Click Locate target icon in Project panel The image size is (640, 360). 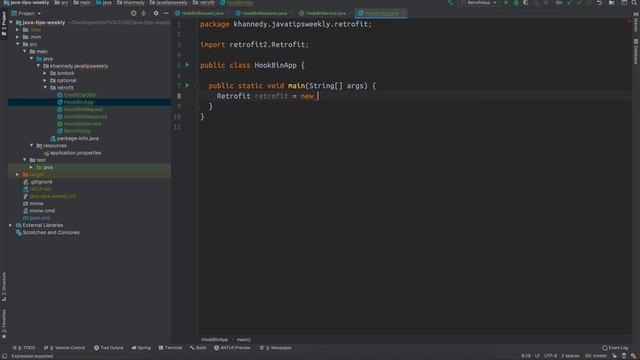pos(133,13)
